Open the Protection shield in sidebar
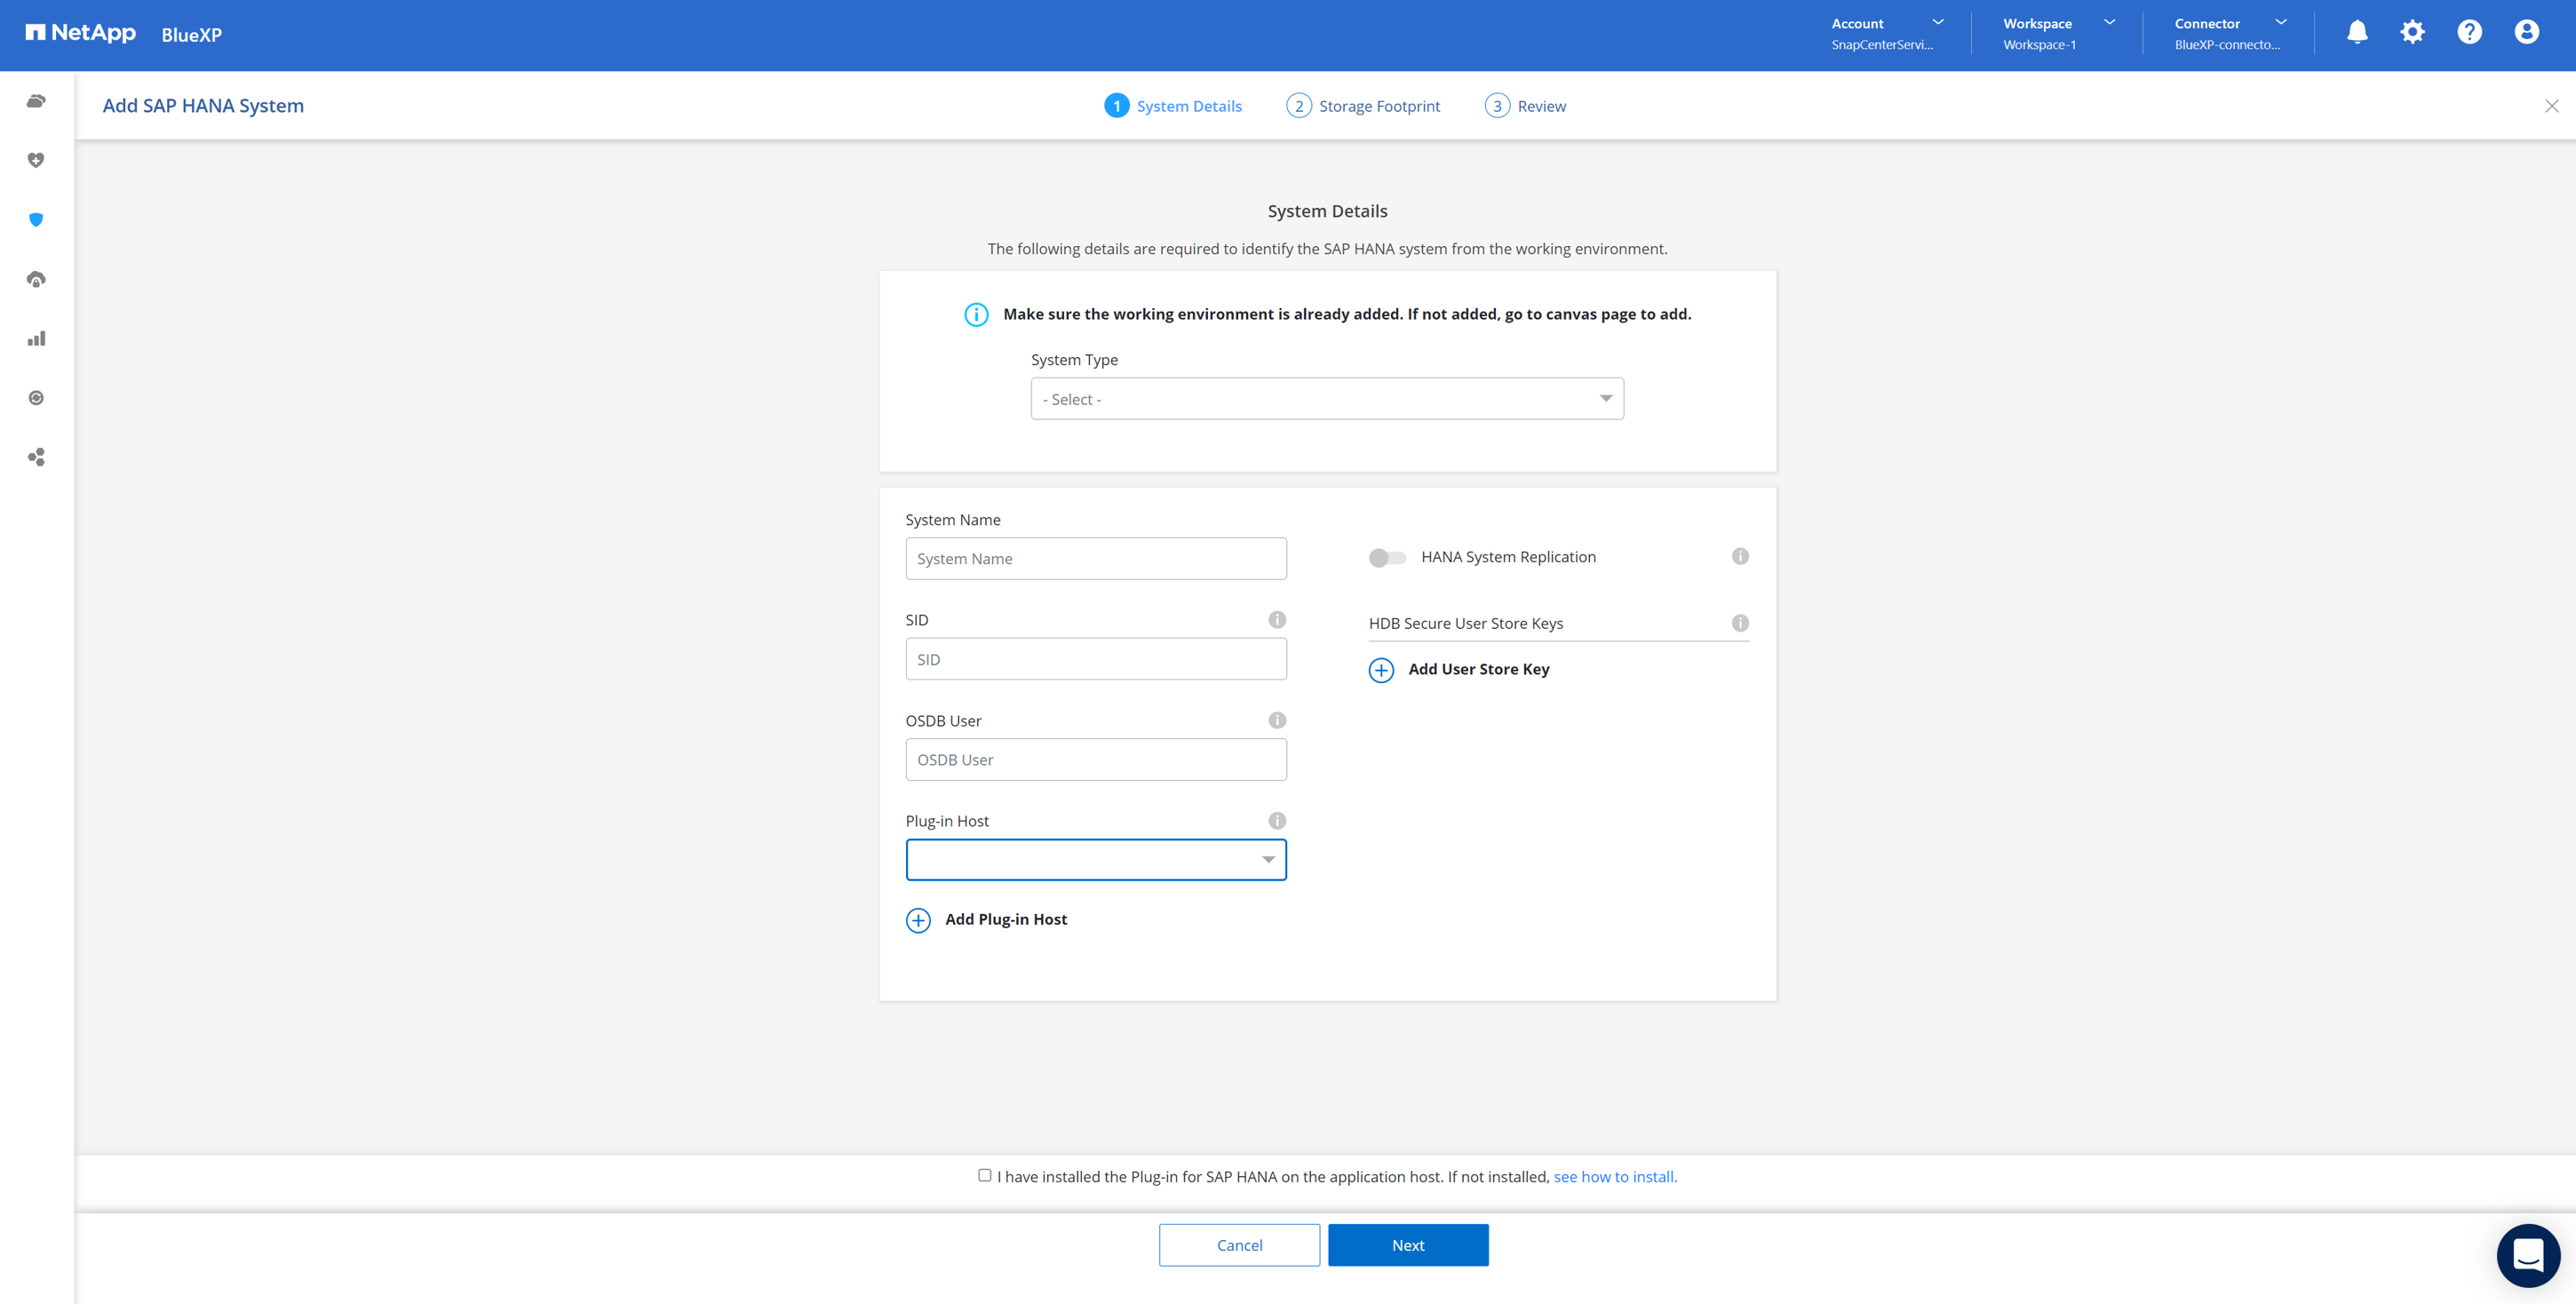The height and width of the screenshot is (1304, 2576). (x=36, y=220)
